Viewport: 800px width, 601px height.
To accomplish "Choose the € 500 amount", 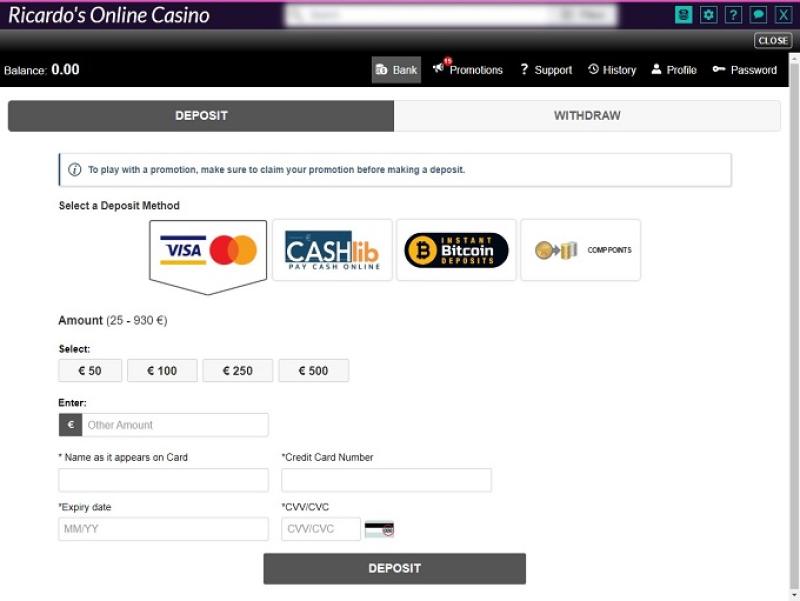I will [314, 371].
